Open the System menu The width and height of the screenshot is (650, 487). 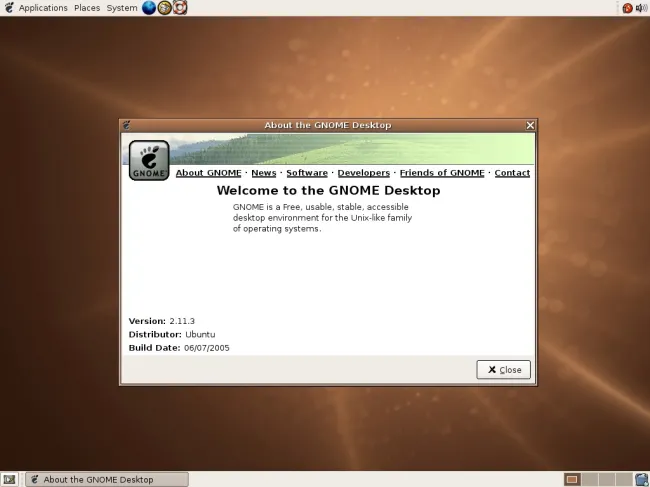(x=122, y=8)
